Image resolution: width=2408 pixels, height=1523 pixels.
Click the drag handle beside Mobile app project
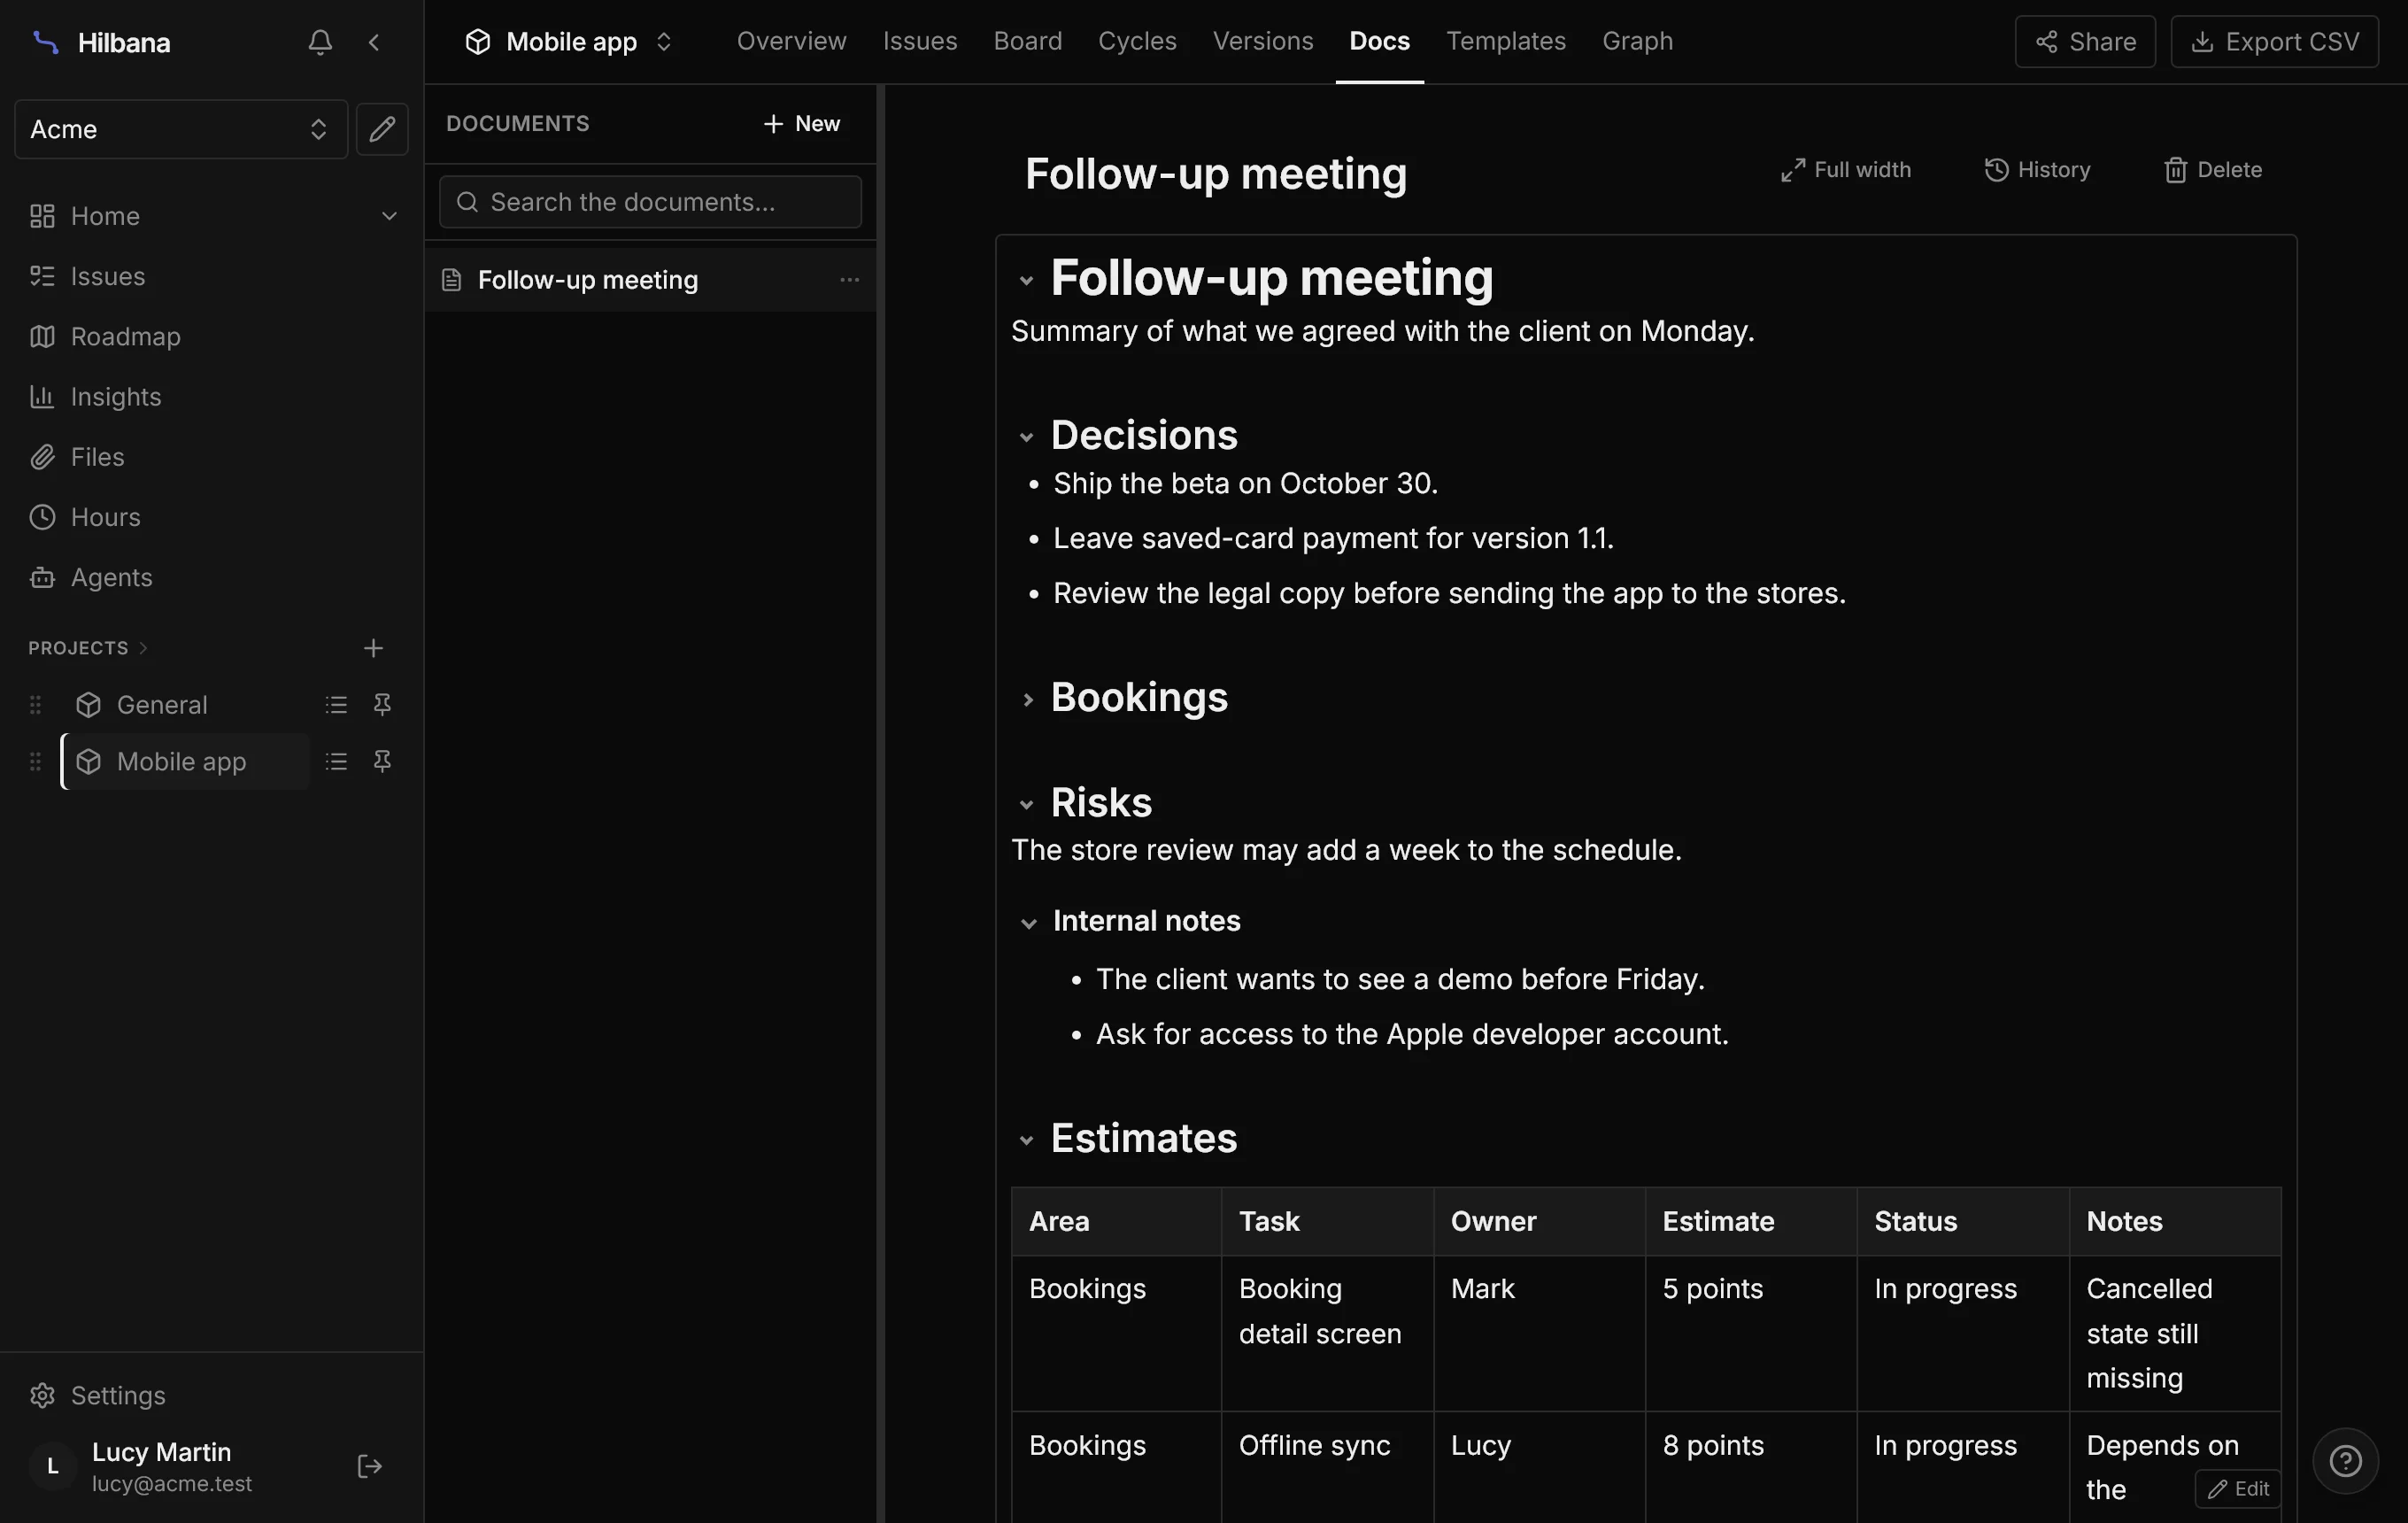click(x=35, y=761)
